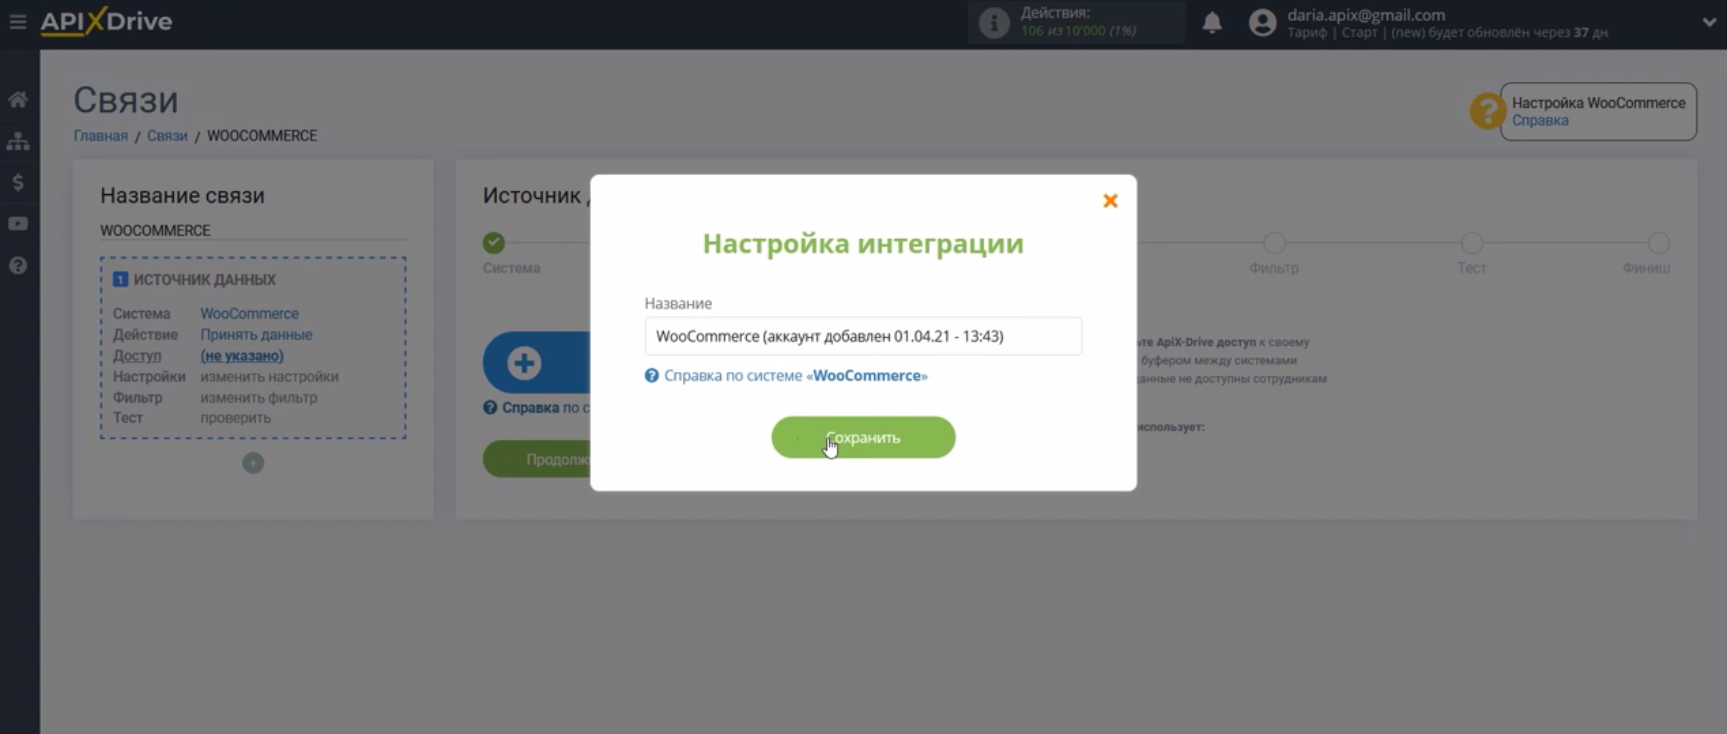Go to Главная breadcrumb
Image resolution: width=1727 pixels, height=734 pixels.
point(101,136)
